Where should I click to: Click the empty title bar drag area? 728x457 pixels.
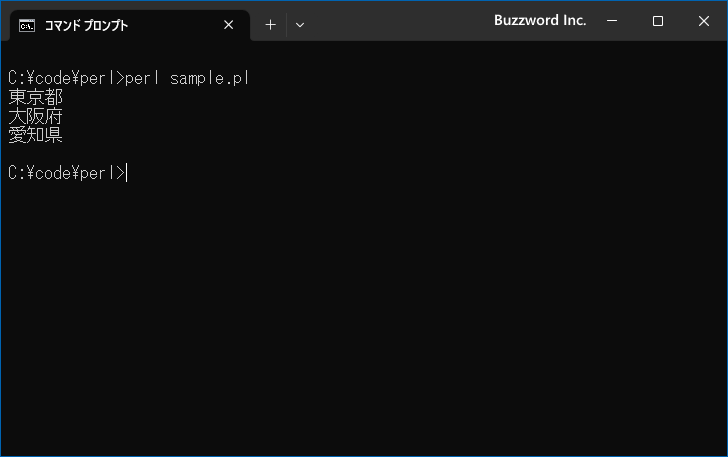400,21
